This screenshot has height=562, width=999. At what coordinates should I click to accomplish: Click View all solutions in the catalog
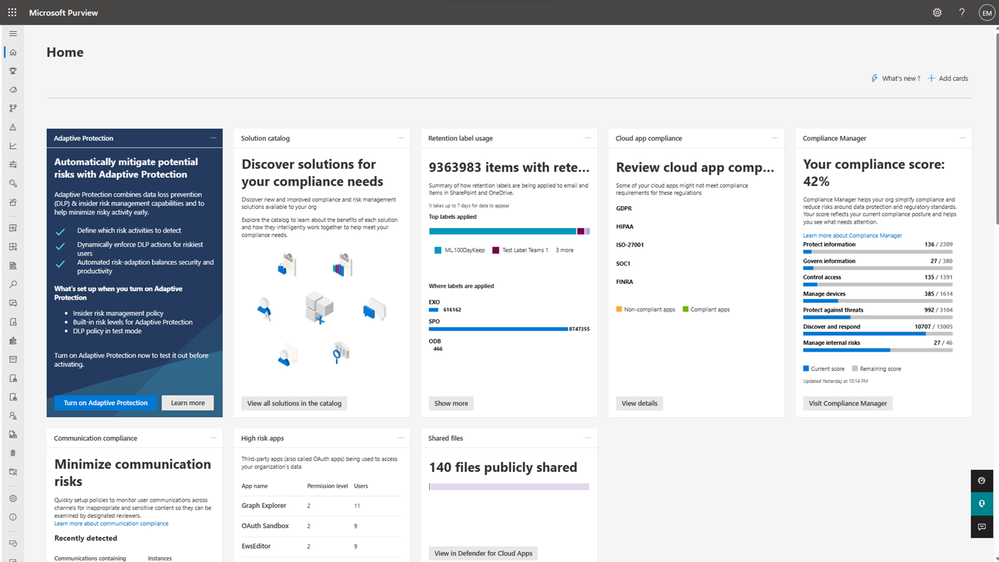(294, 403)
